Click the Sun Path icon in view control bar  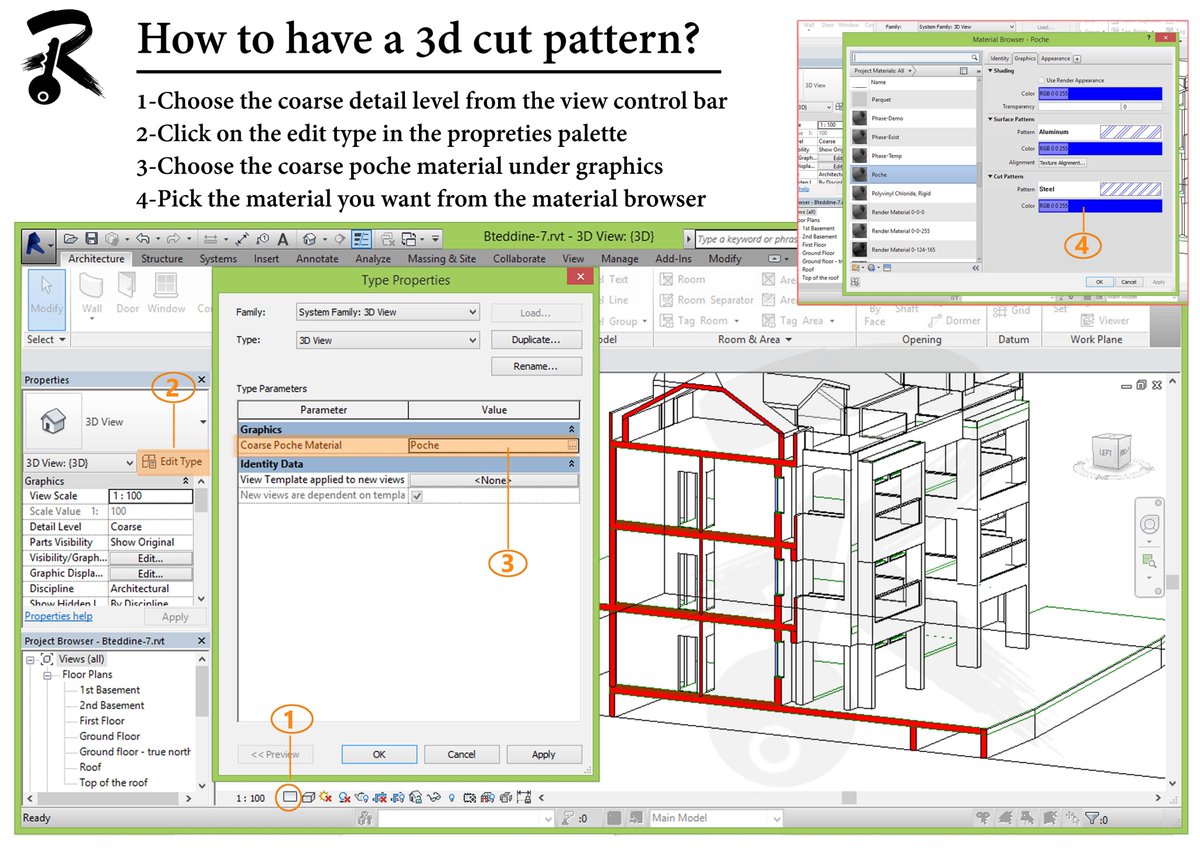[x=326, y=797]
